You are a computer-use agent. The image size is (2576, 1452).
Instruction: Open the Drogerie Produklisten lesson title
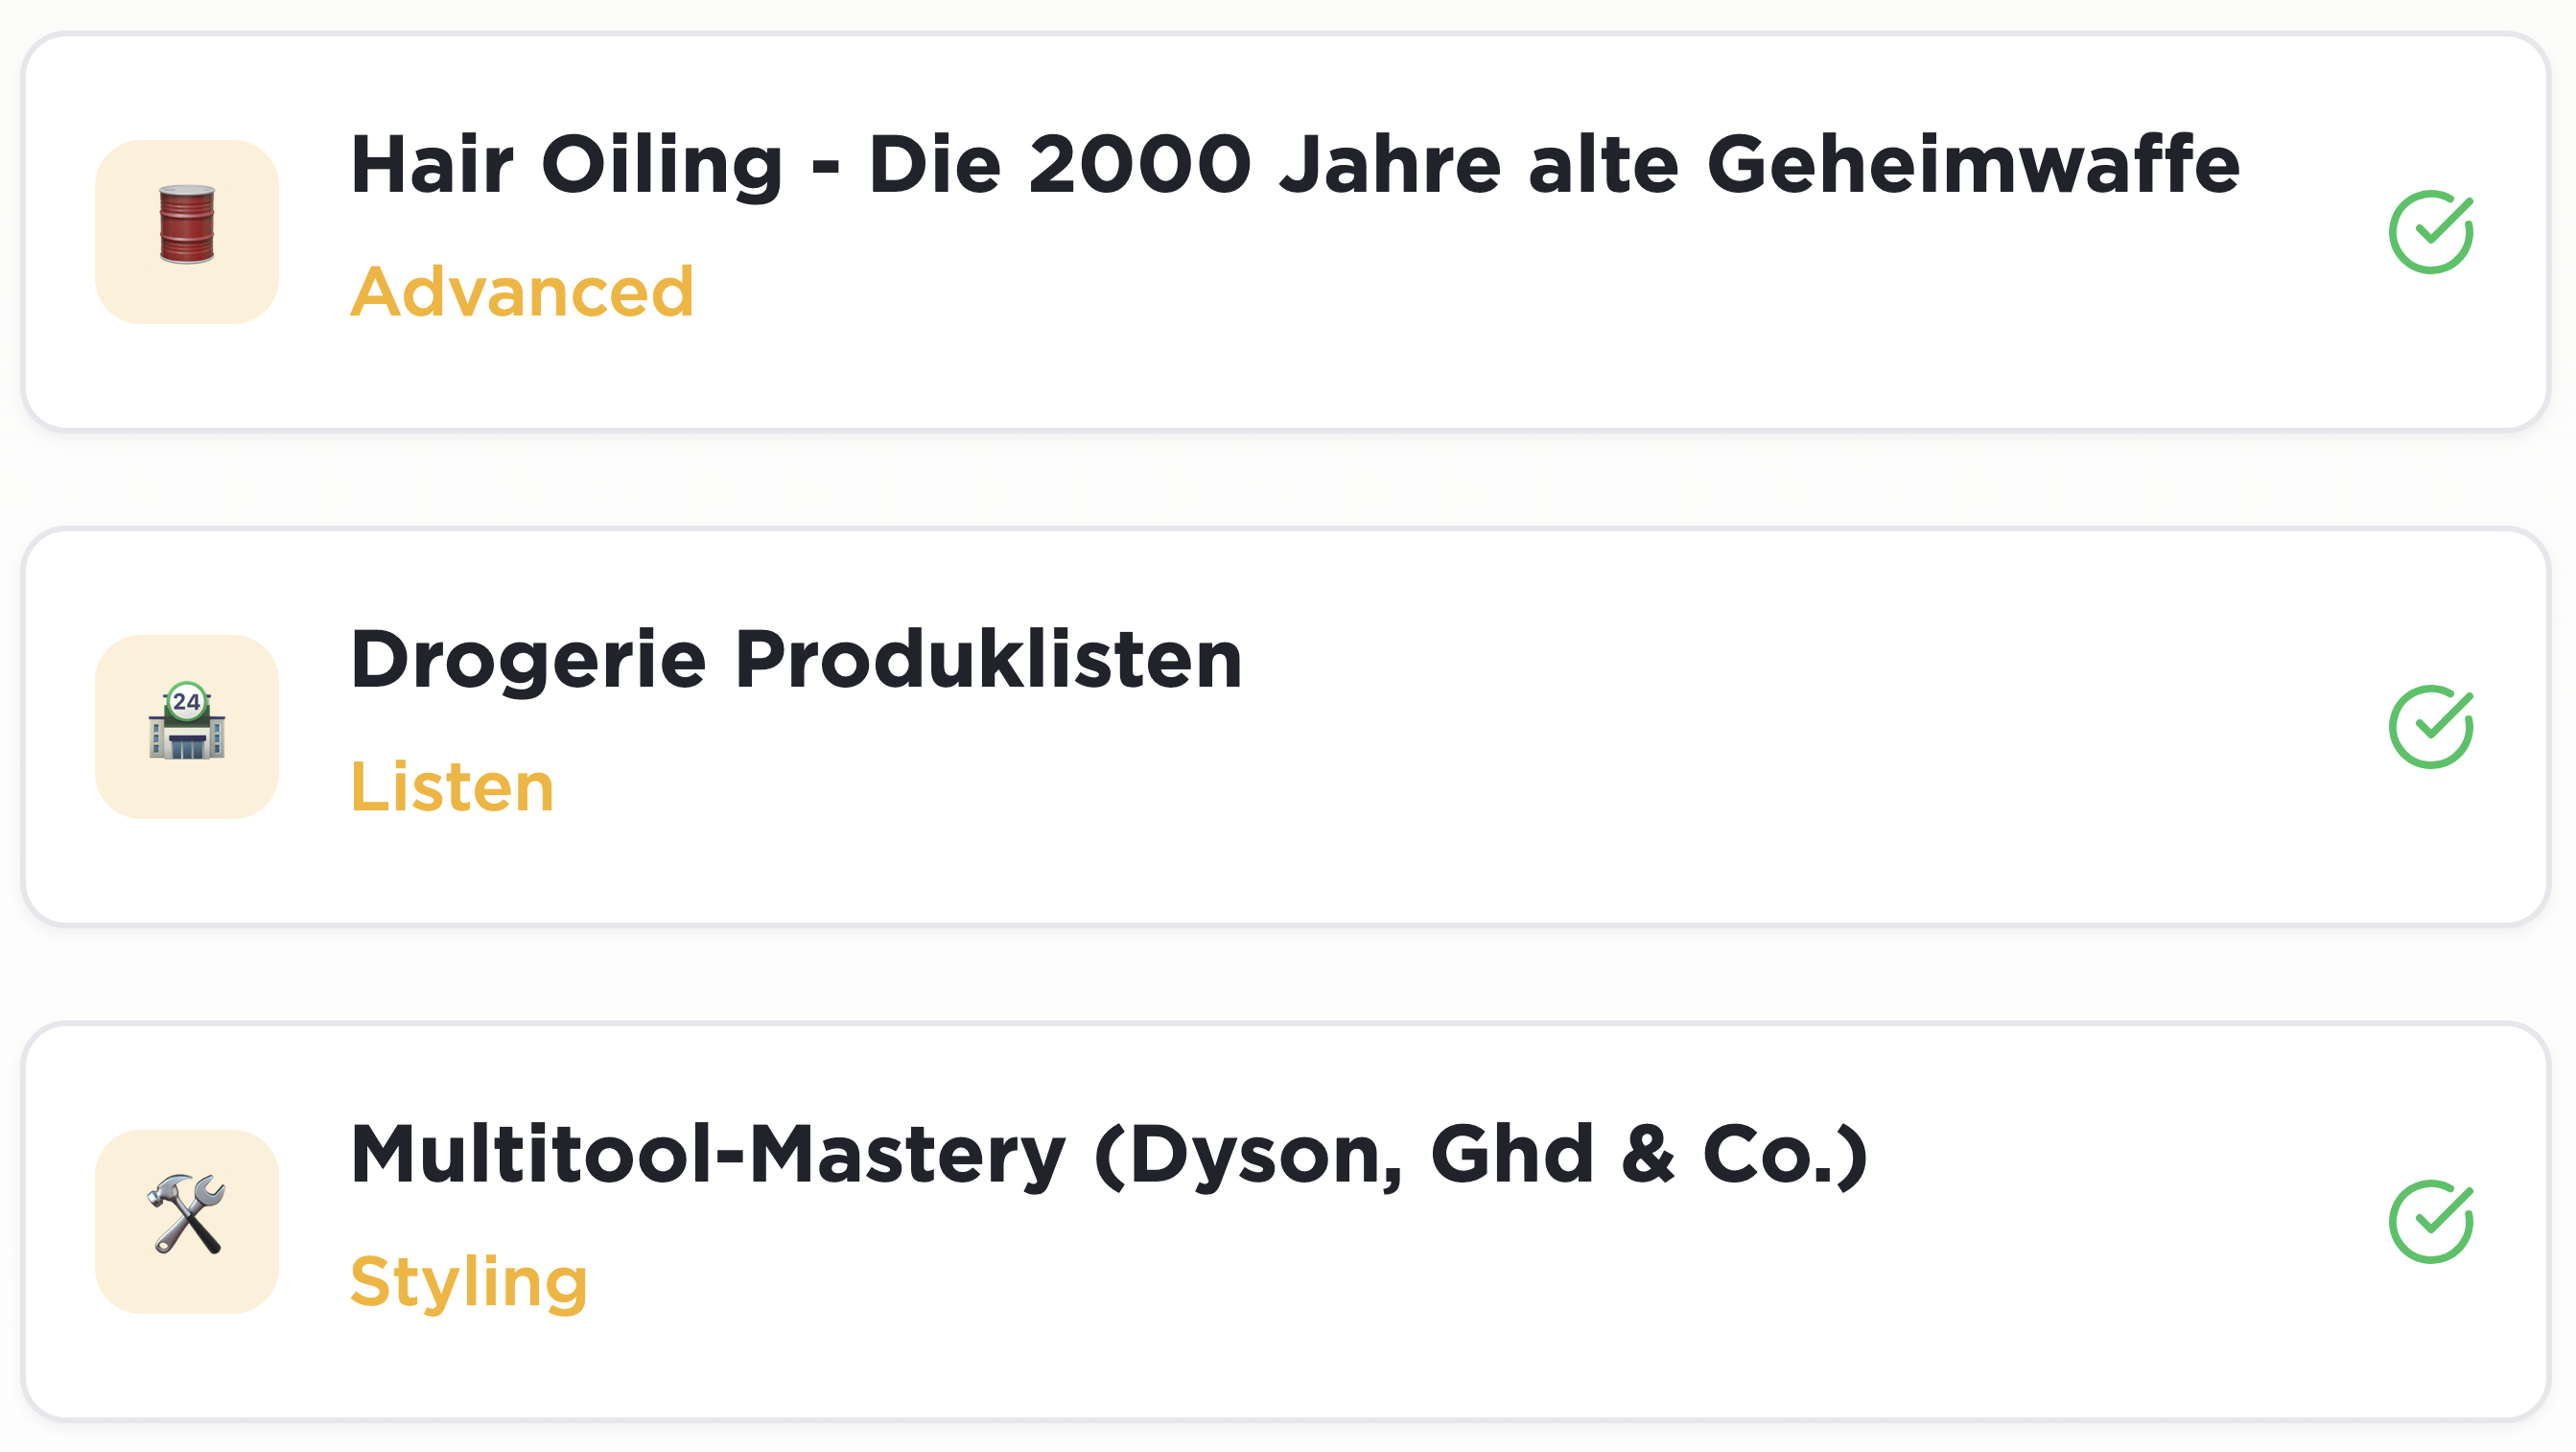(796, 660)
